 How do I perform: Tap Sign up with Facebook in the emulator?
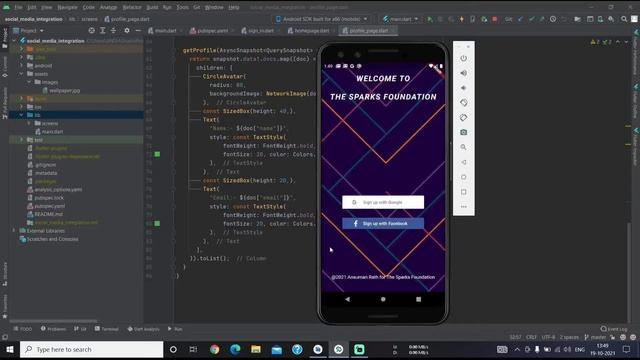pos(383,224)
